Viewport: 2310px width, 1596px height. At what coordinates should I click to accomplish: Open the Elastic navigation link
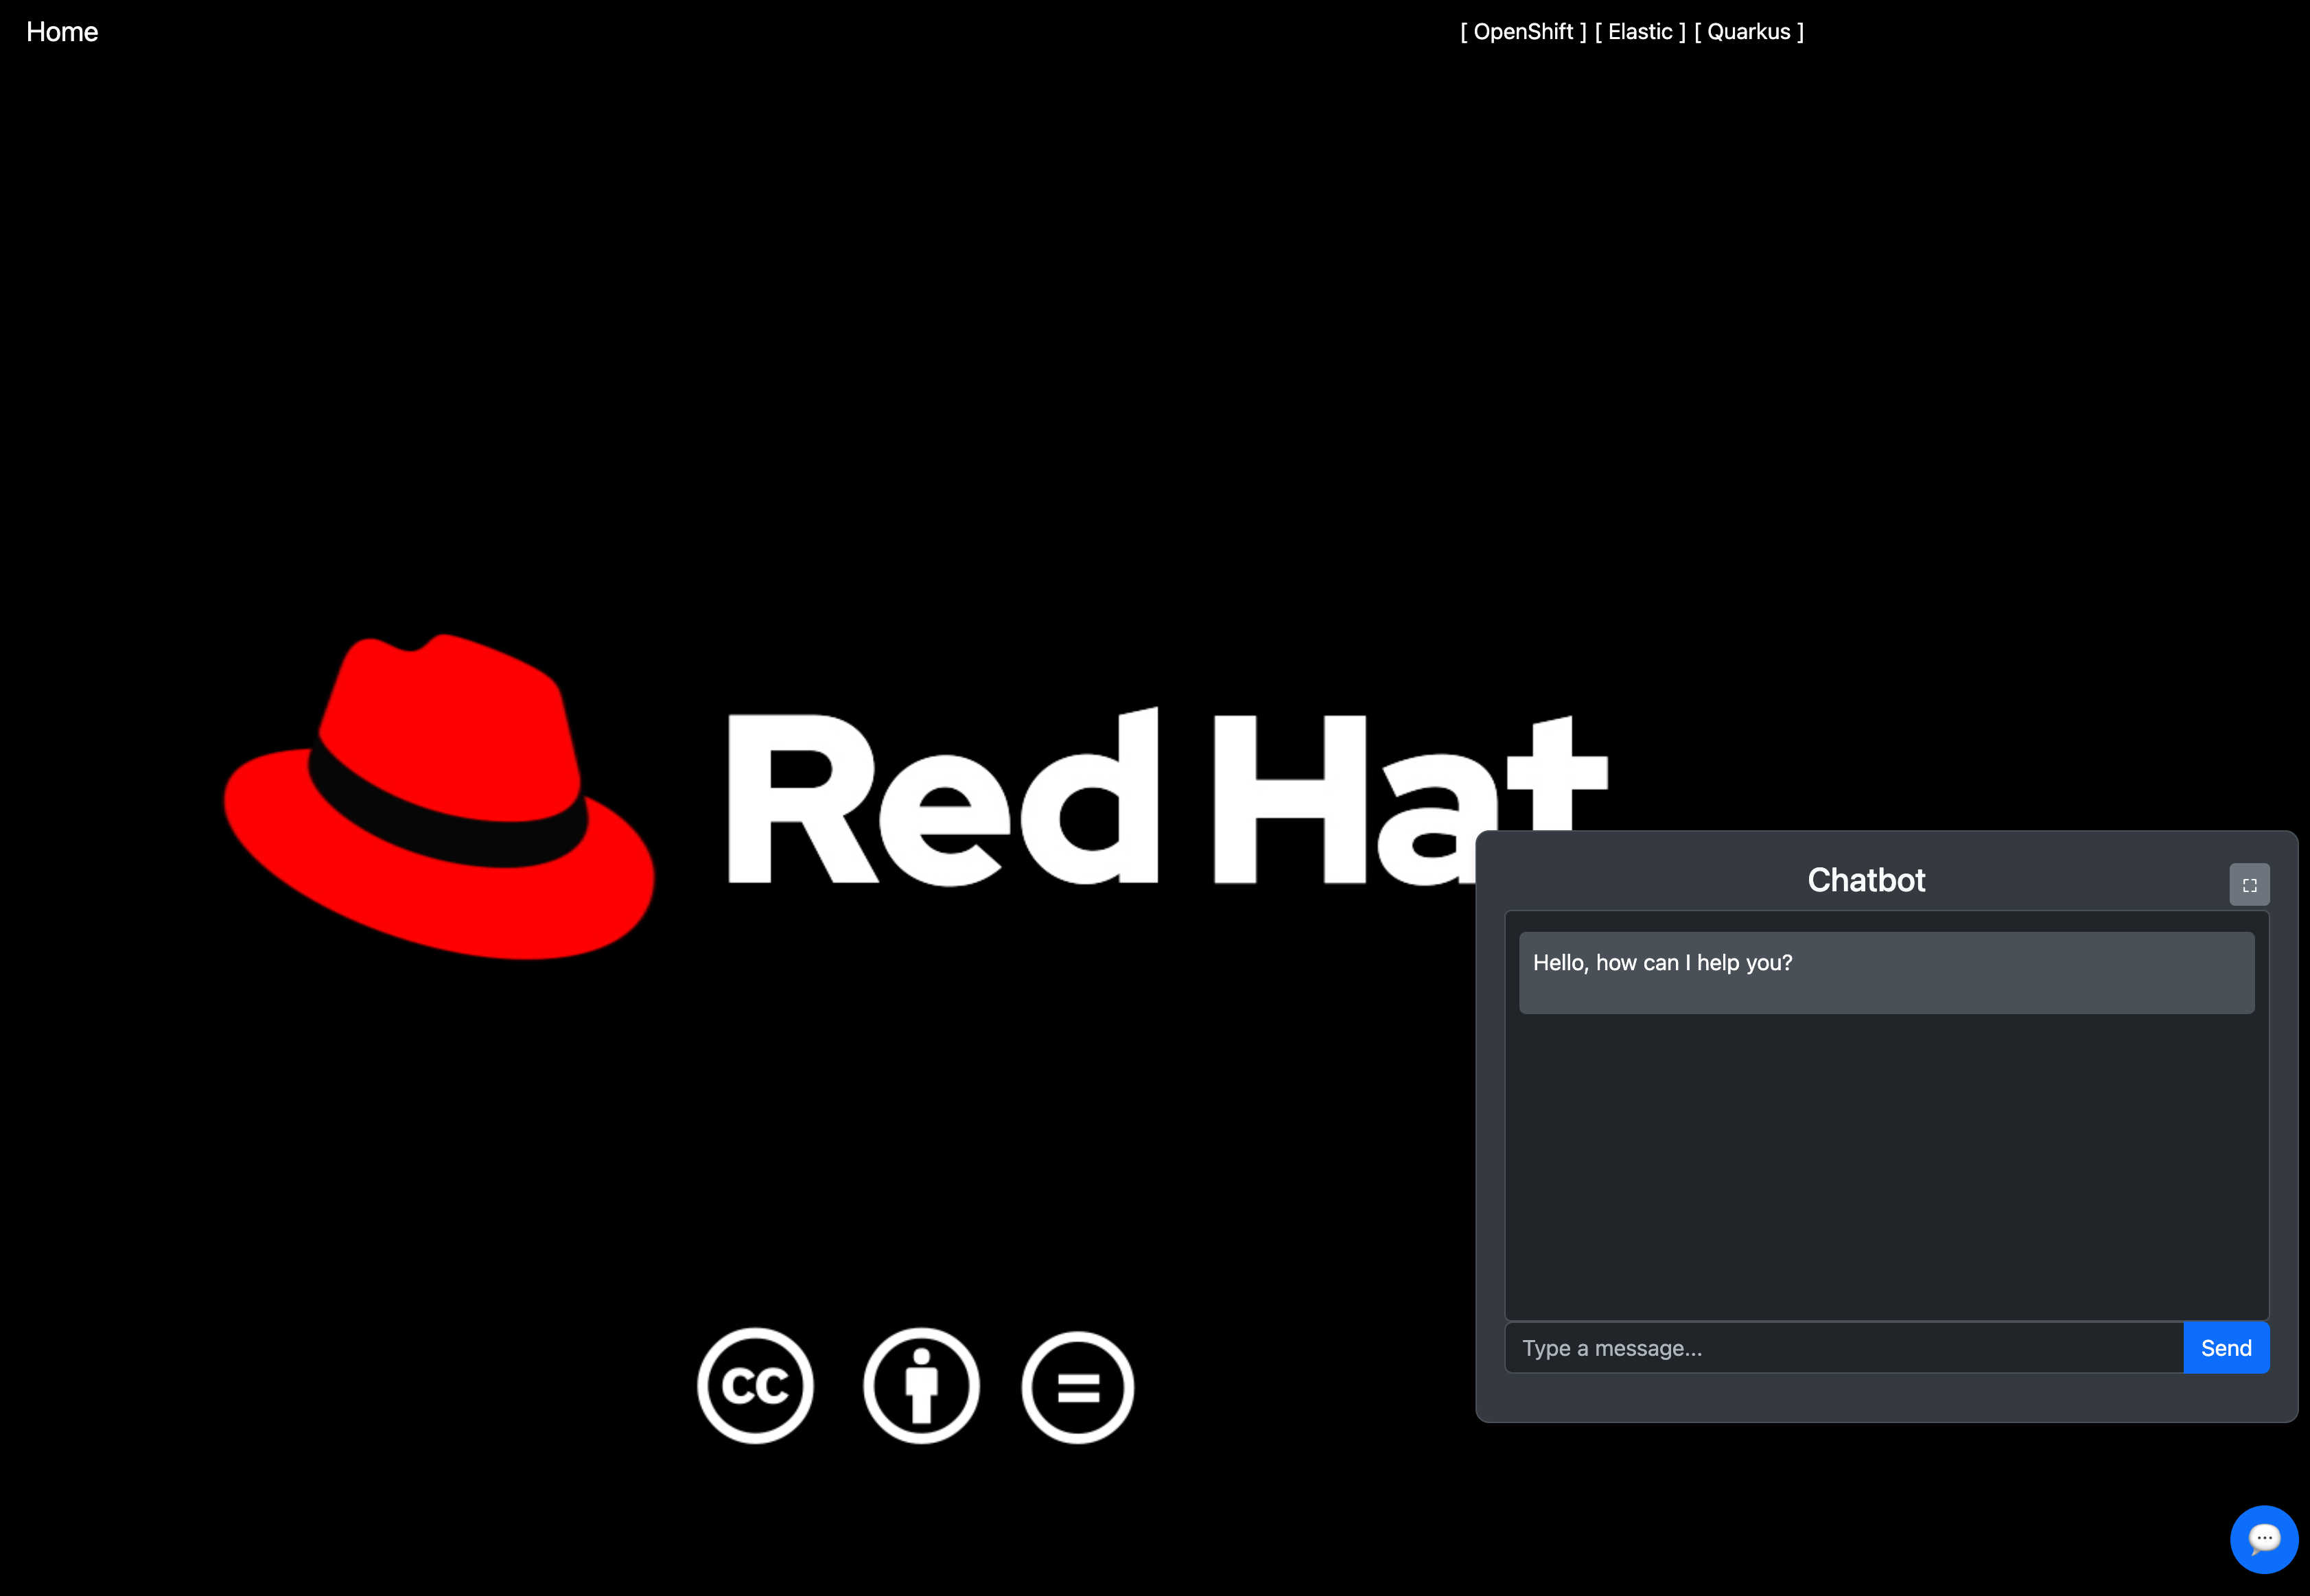1640,32
